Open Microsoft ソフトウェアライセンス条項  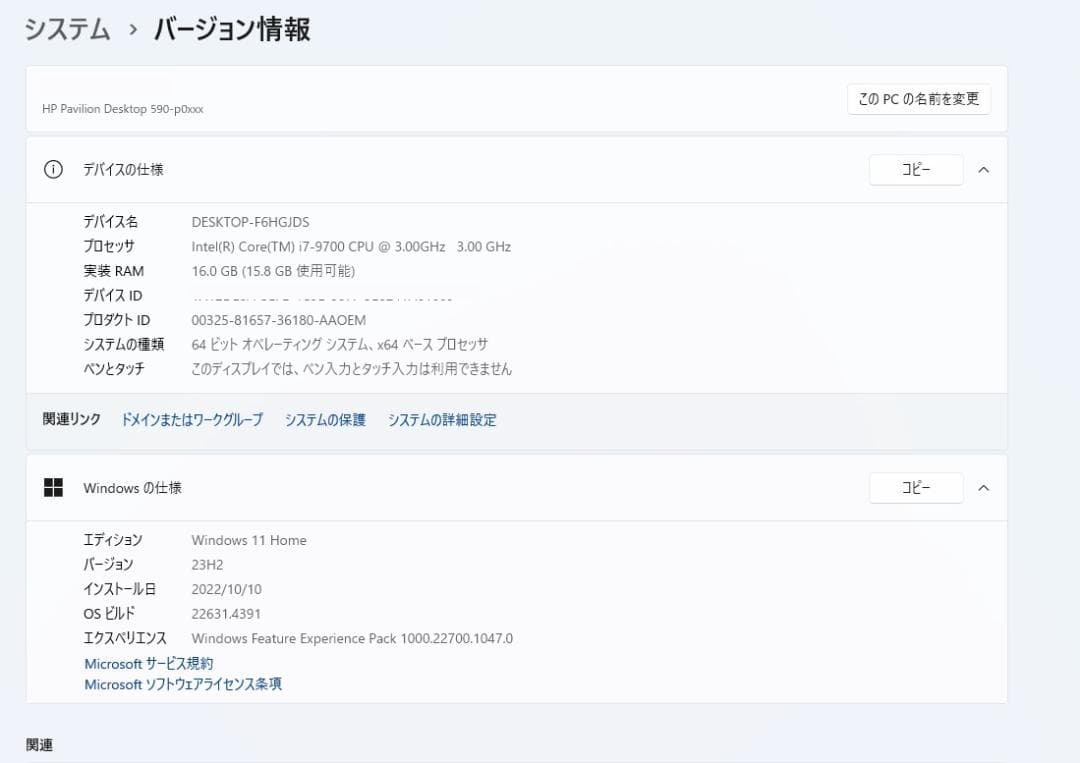coord(183,684)
